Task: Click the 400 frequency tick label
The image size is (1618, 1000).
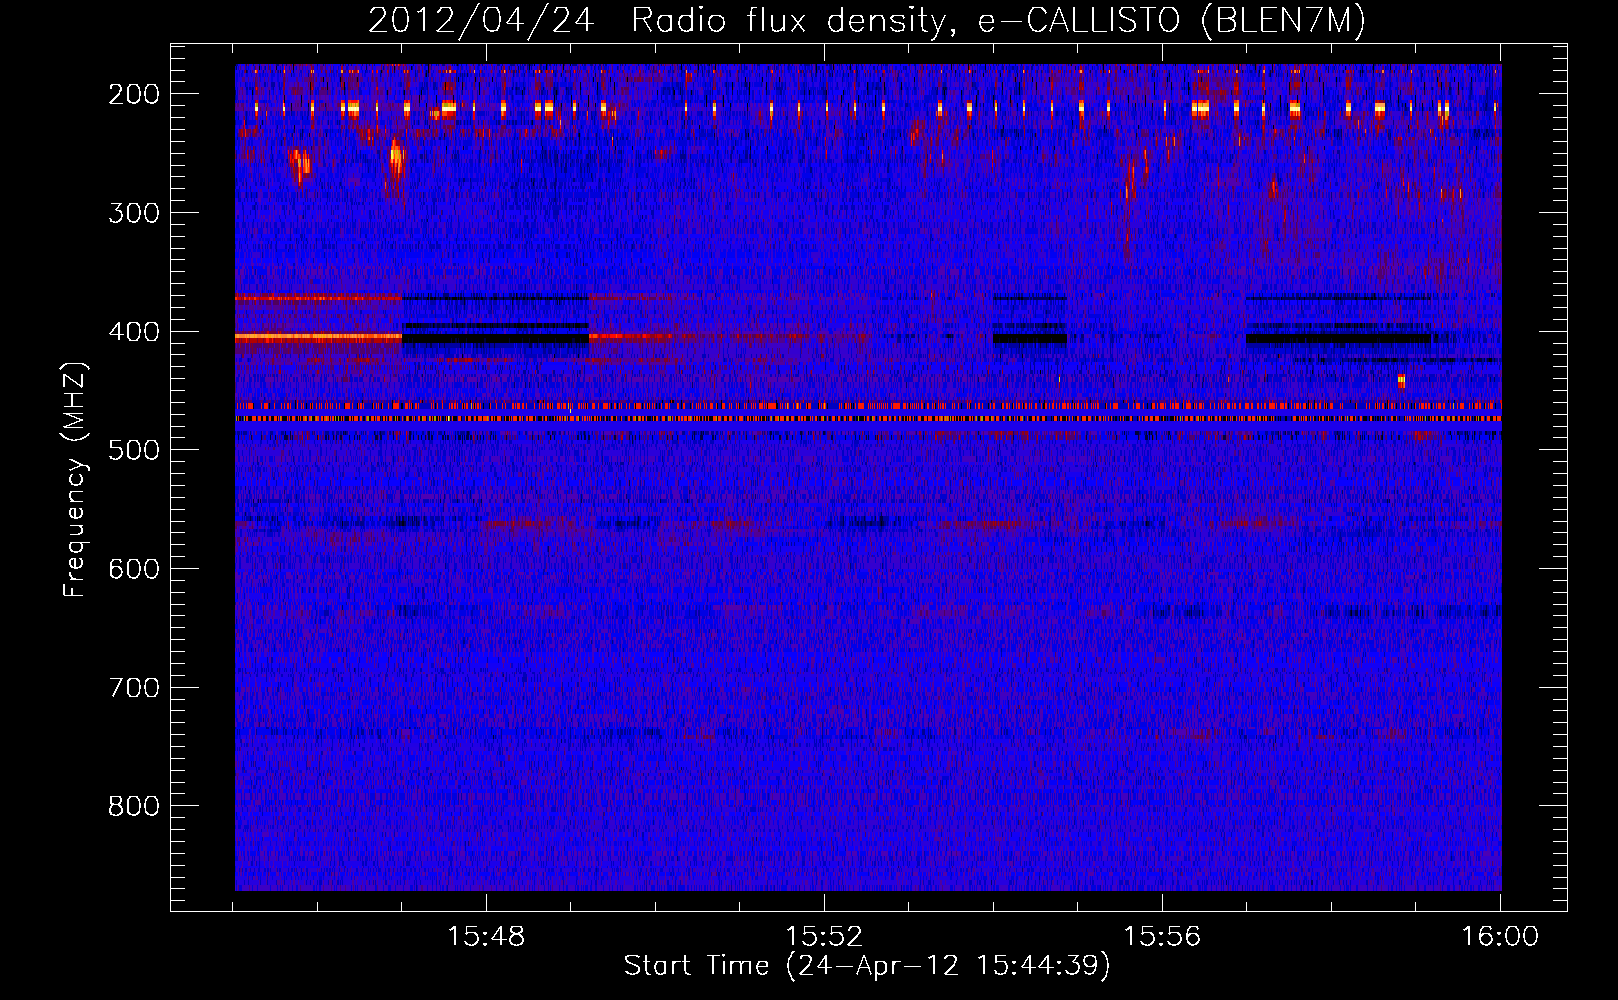Action: pos(134,332)
